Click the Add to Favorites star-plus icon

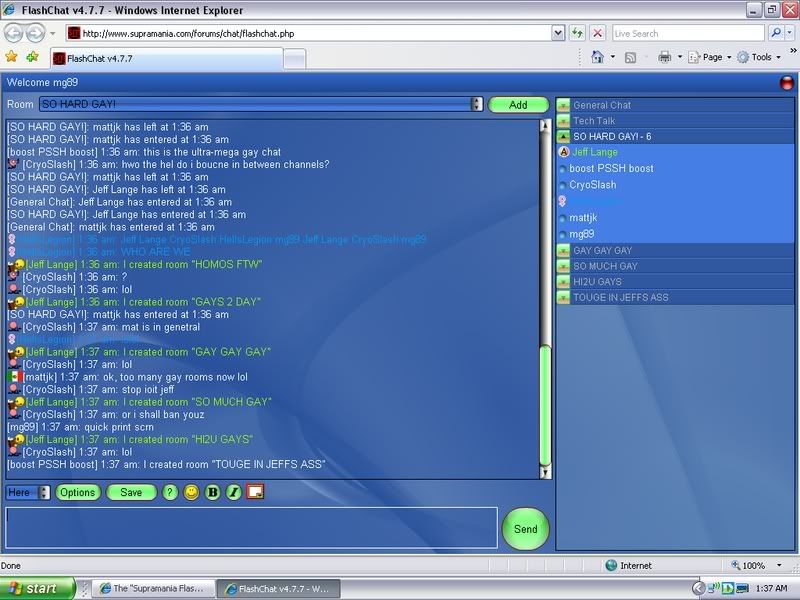[x=33, y=57]
